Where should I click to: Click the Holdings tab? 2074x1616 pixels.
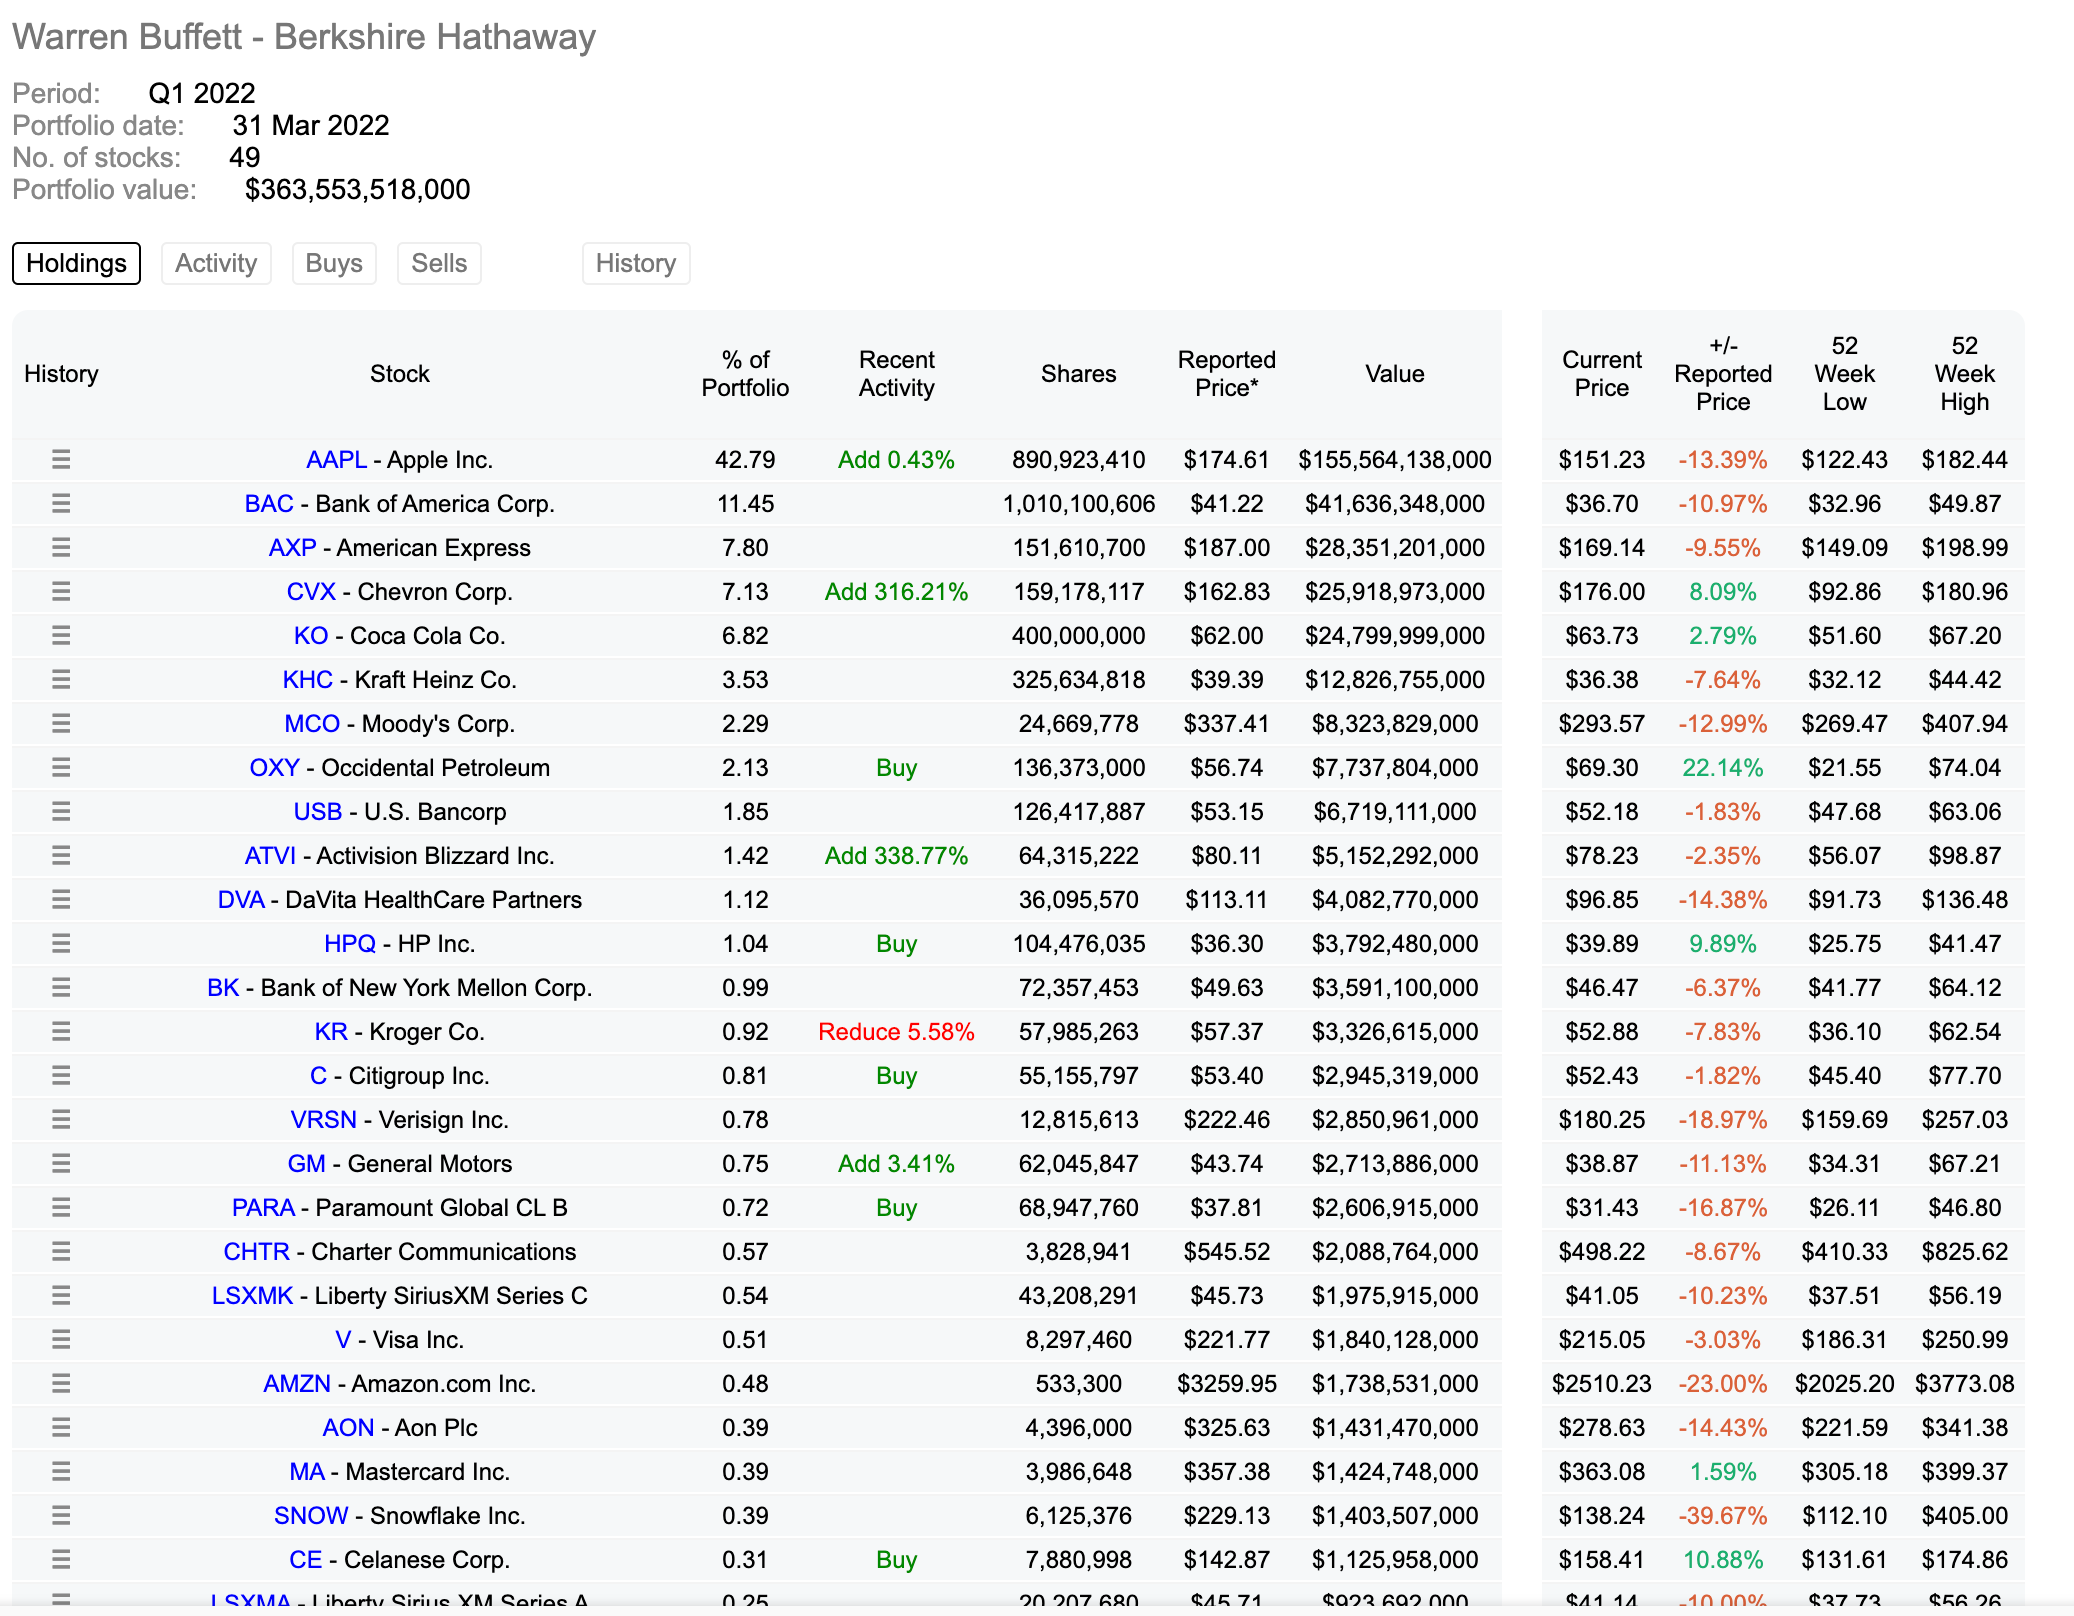coord(76,263)
